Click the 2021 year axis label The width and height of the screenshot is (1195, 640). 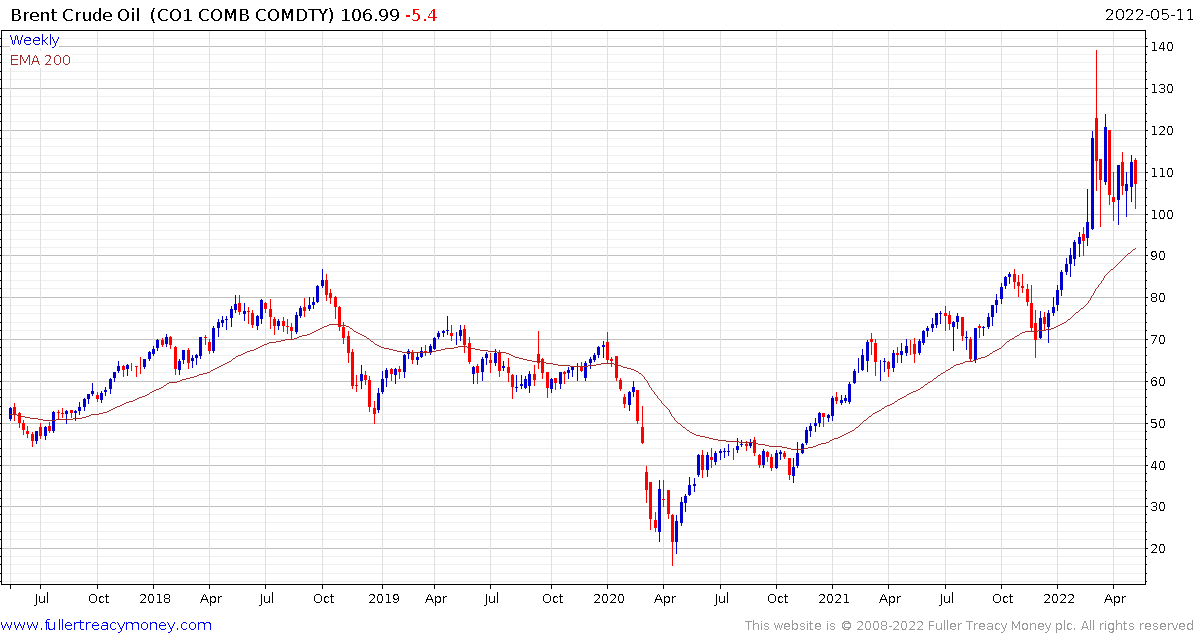coord(835,598)
